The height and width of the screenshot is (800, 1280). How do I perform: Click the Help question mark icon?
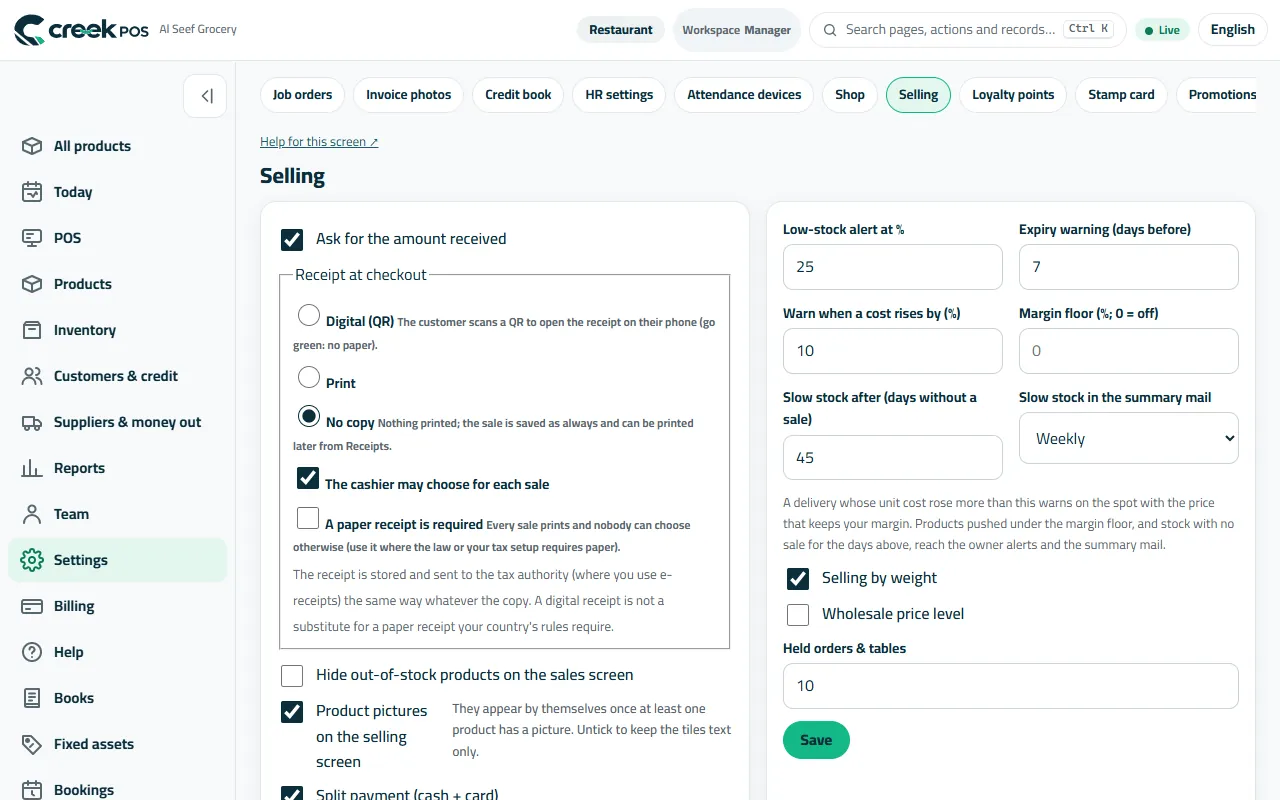[x=32, y=652]
